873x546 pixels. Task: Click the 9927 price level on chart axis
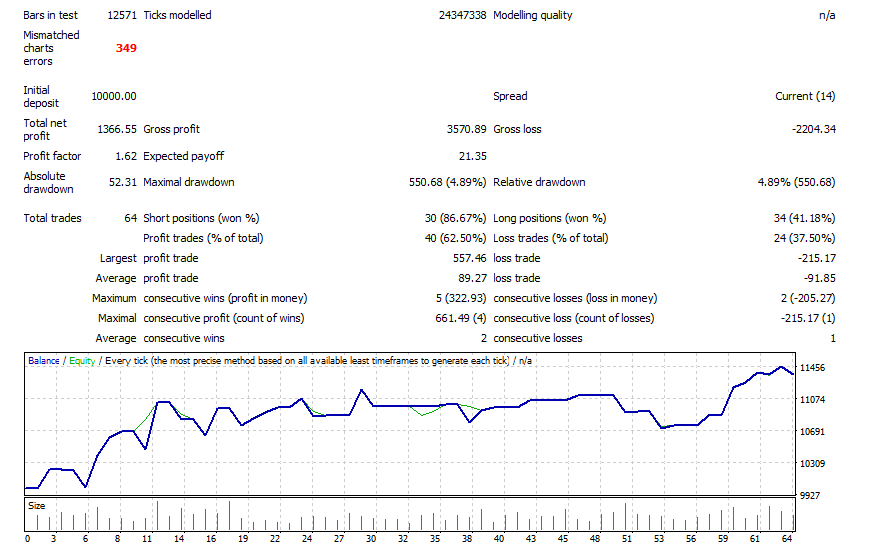pyautogui.click(x=811, y=496)
